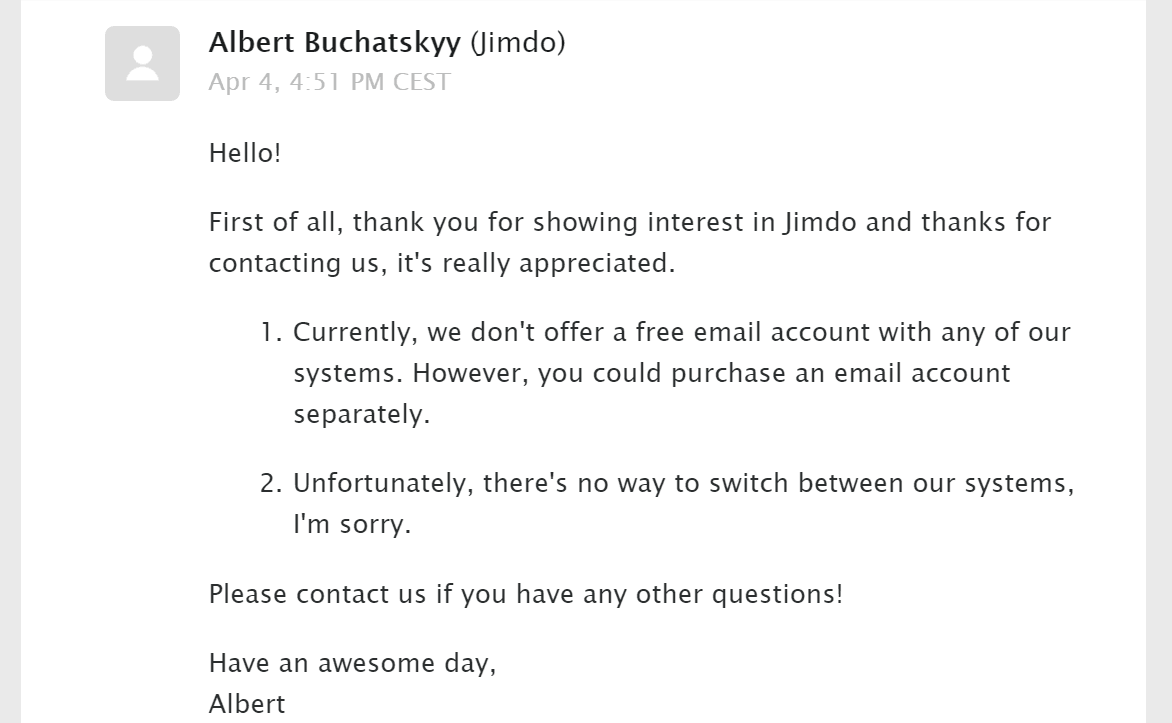Click the Hello! greeting line
1172x723 pixels.
pyautogui.click(x=244, y=153)
